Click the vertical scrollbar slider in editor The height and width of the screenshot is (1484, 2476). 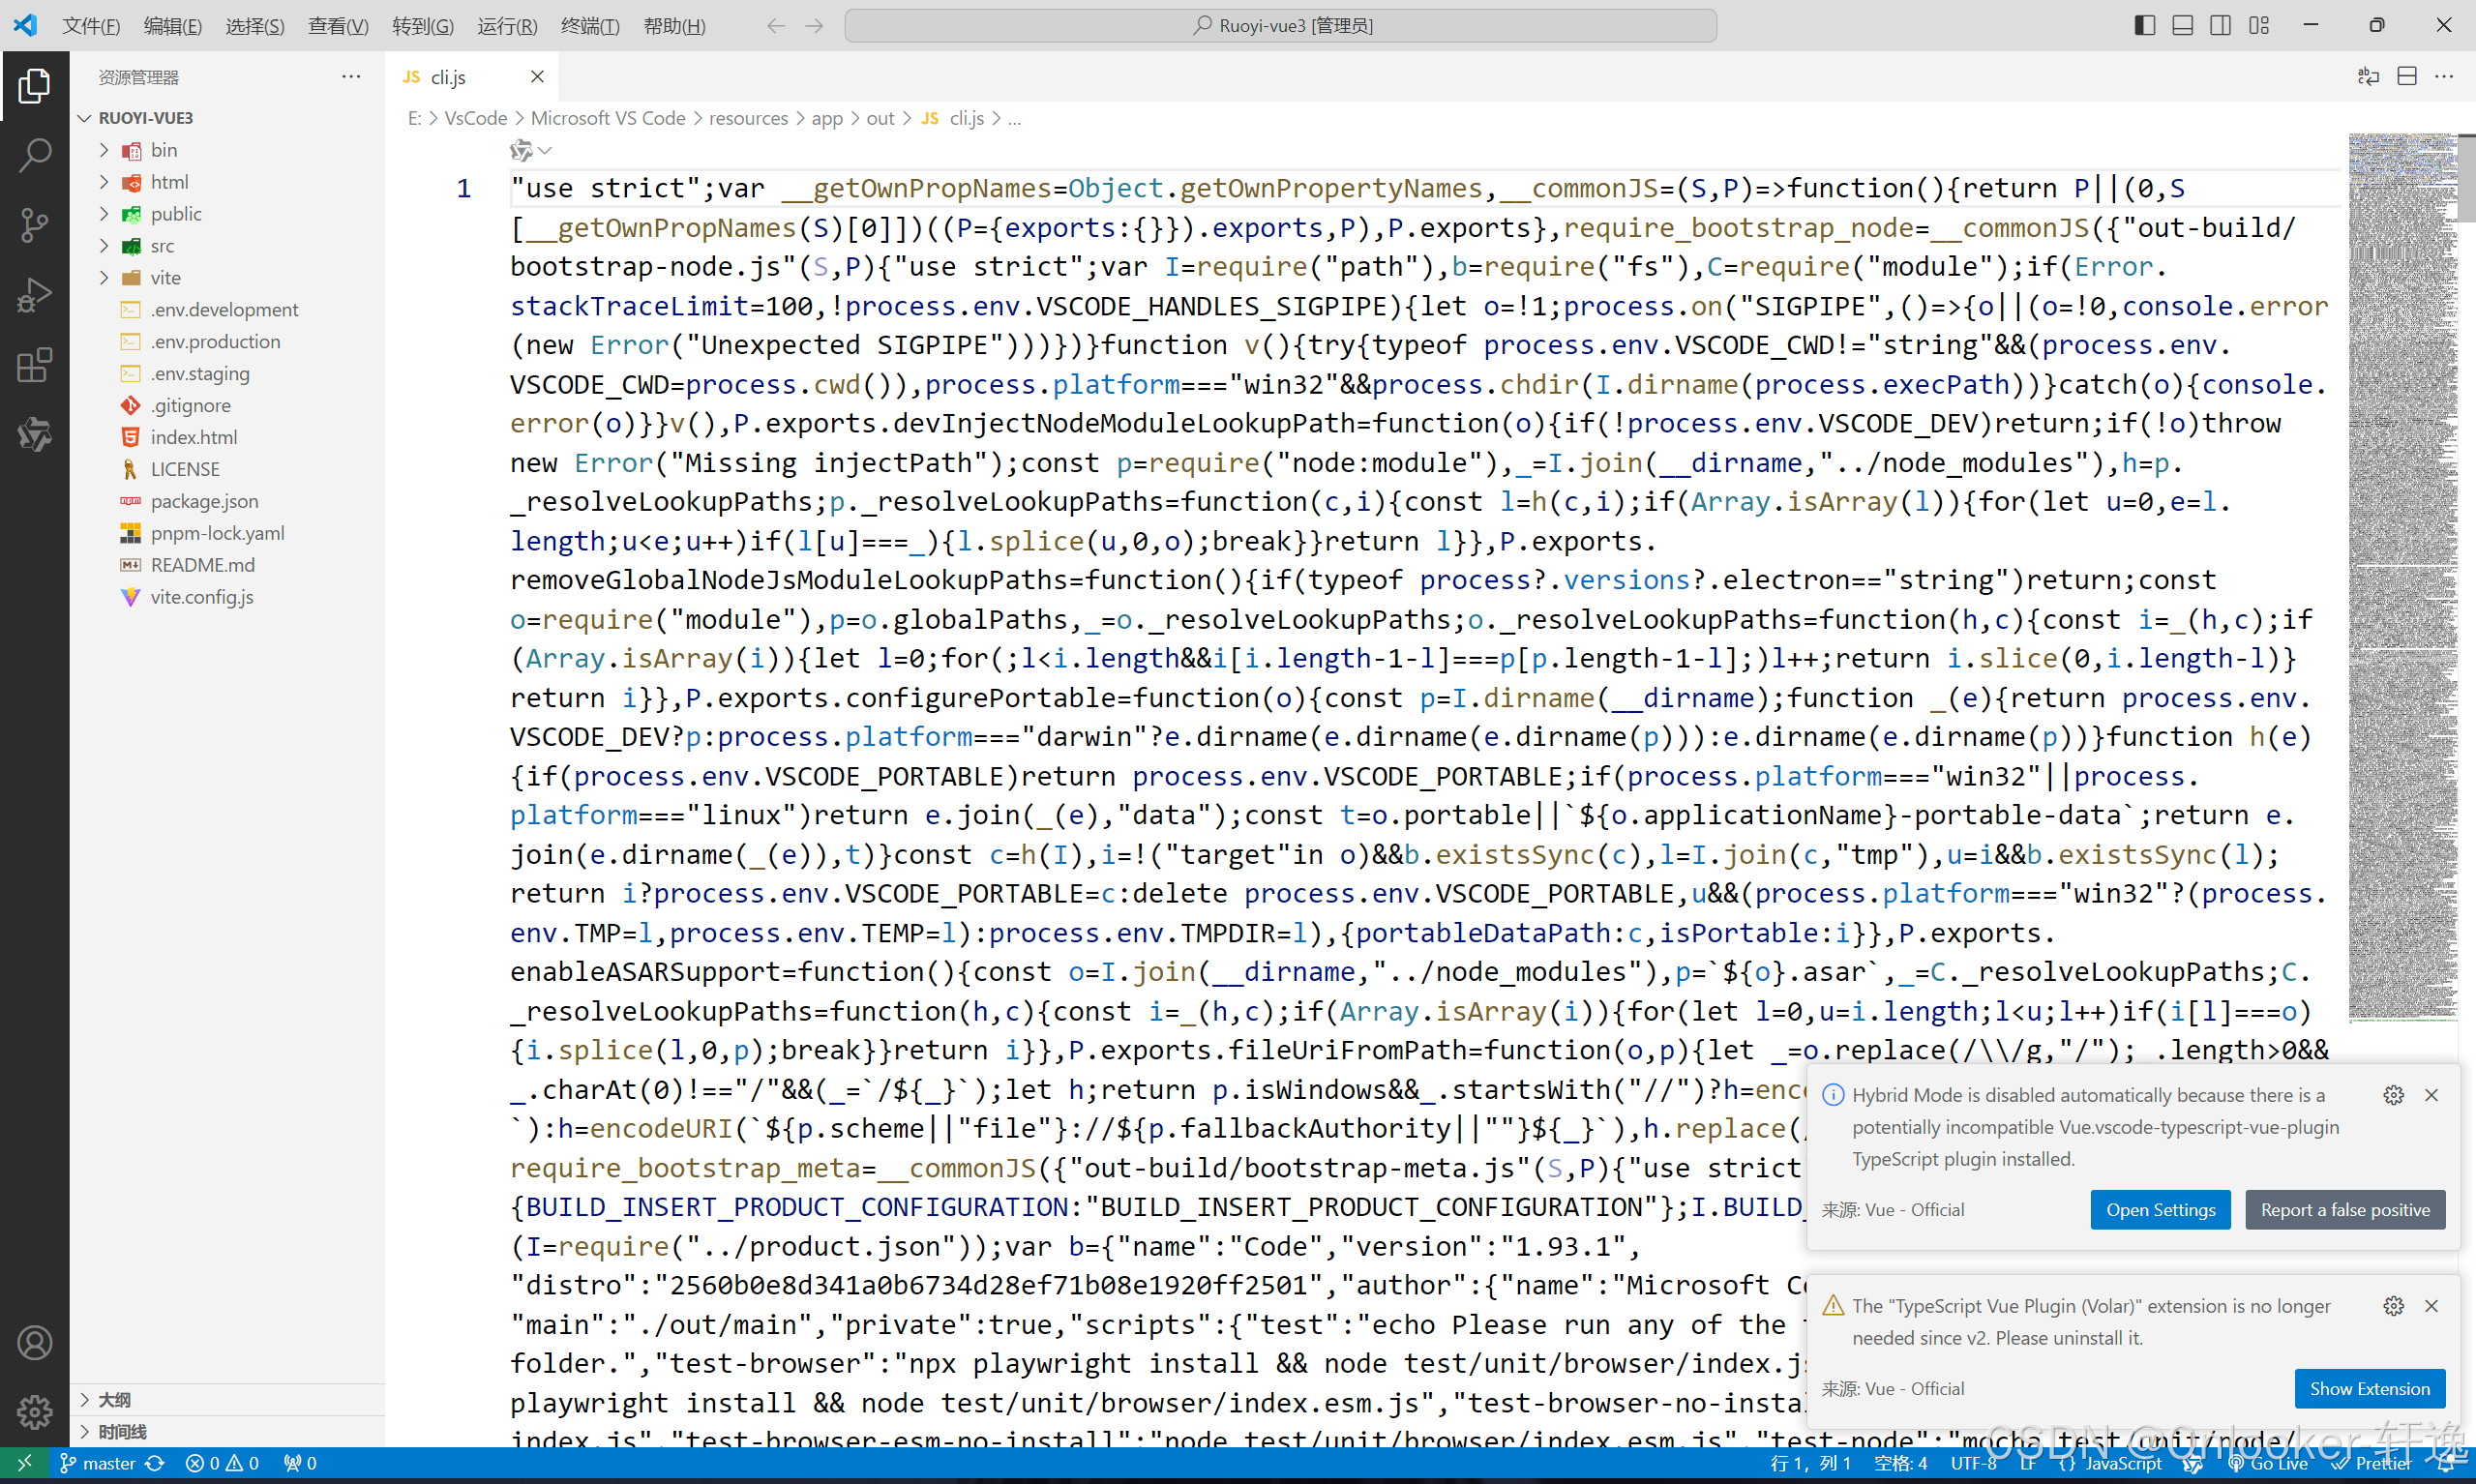click(2466, 180)
